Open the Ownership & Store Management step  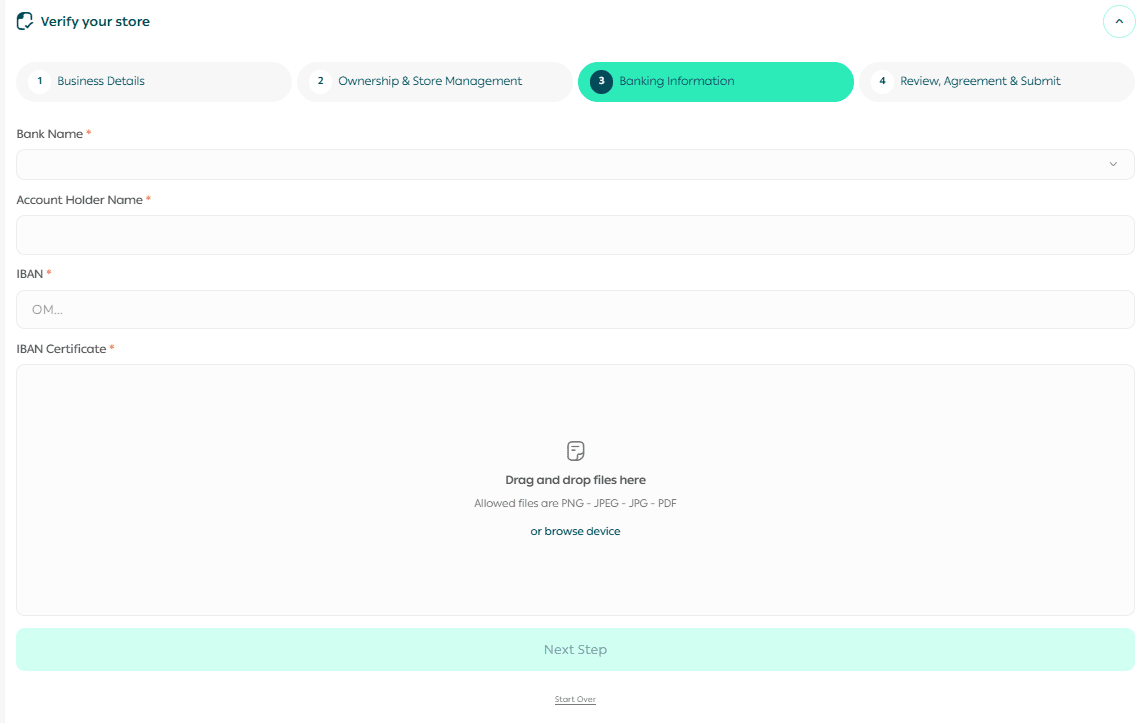[x=435, y=81]
